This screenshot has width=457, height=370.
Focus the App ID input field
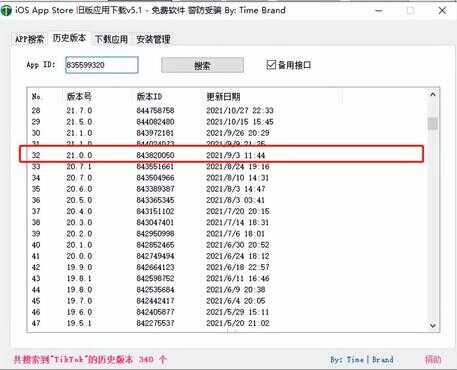tap(102, 65)
